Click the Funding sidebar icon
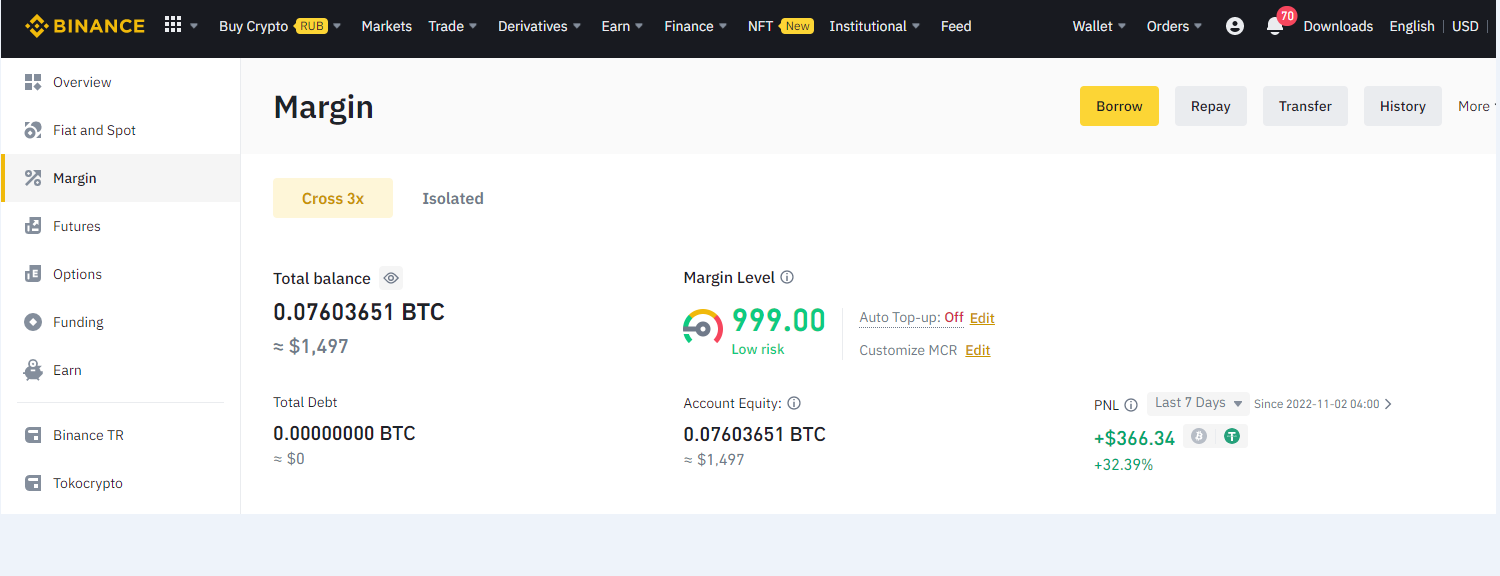Screen dimensions: 1500x576 coord(33,322)
